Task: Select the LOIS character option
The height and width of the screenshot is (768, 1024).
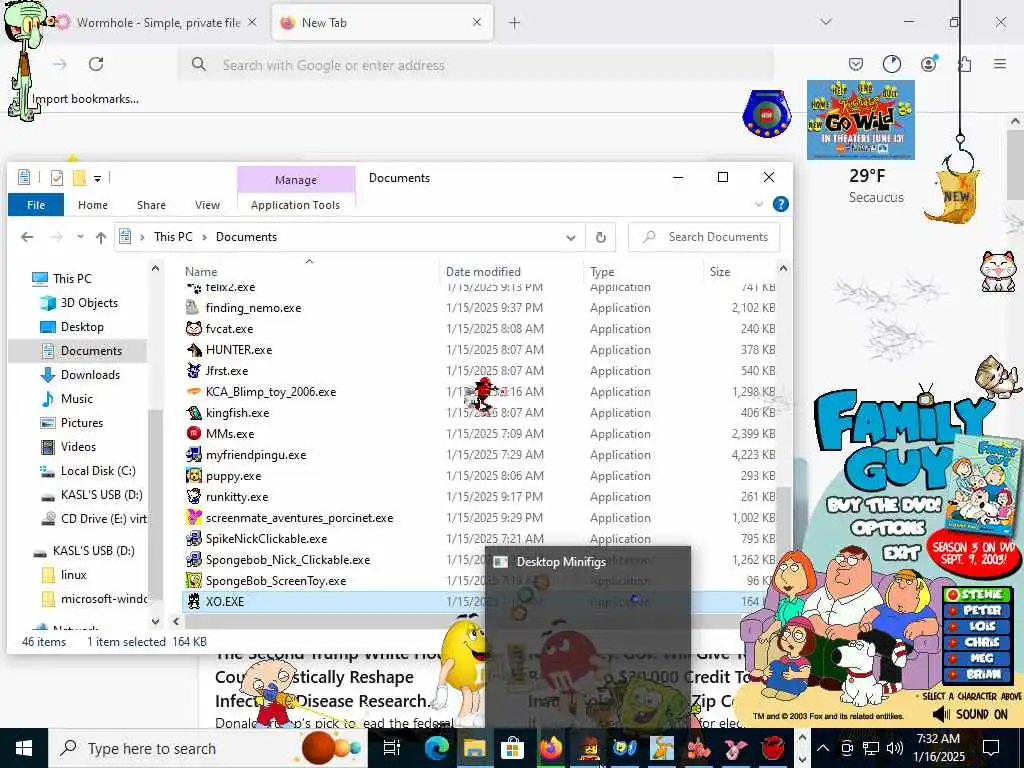Action: (976, 626)
